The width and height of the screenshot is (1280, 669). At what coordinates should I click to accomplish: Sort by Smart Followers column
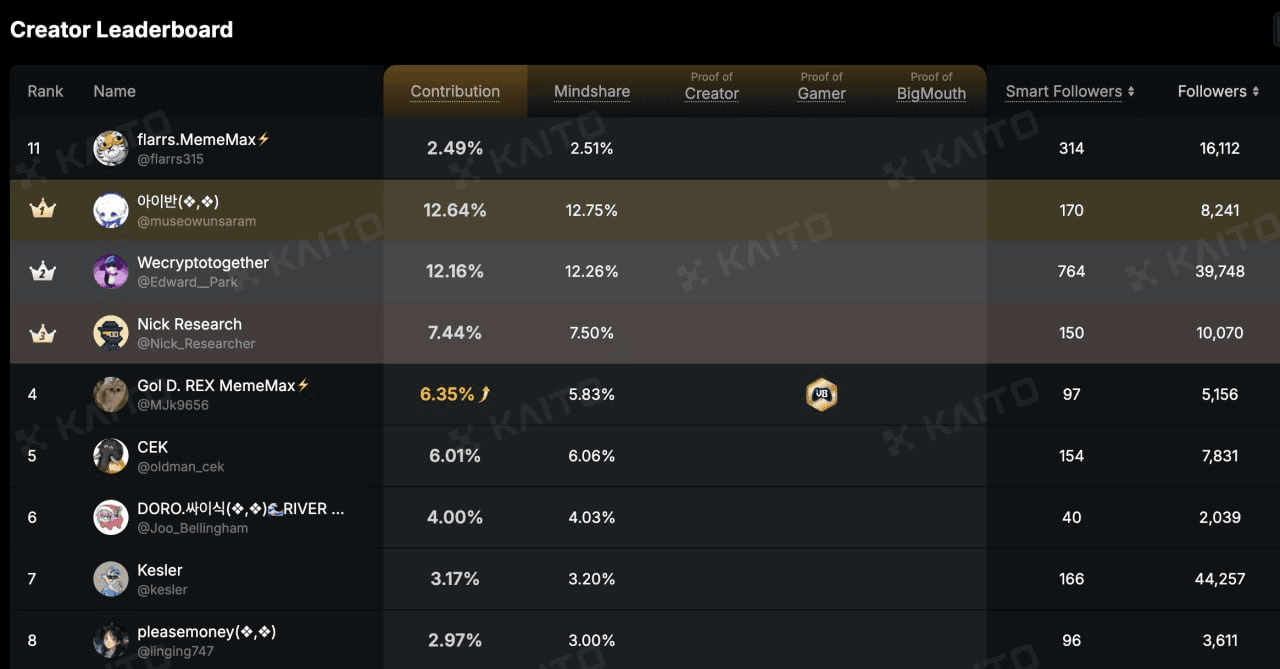pos(1069,91)
